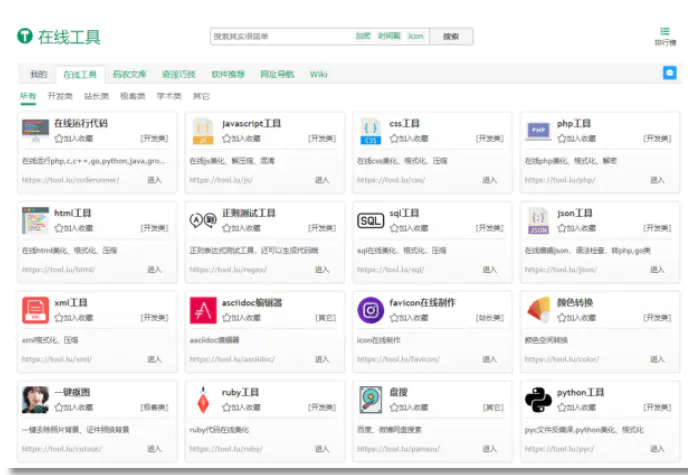Switch to the Wiki tab
698x475 pixels.
tap(318, 74)
